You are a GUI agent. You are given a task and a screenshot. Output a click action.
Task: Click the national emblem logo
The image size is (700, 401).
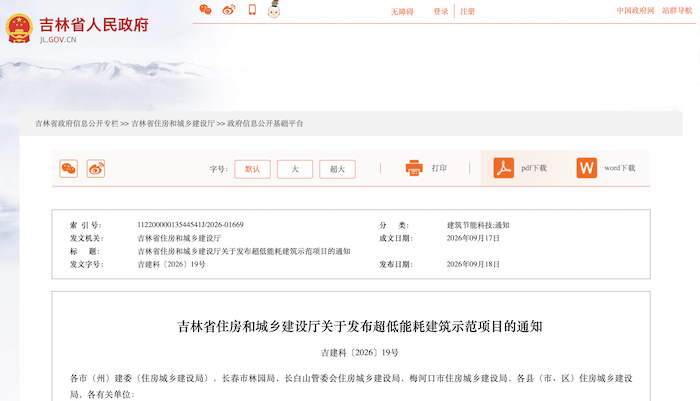tap(19, 29)
